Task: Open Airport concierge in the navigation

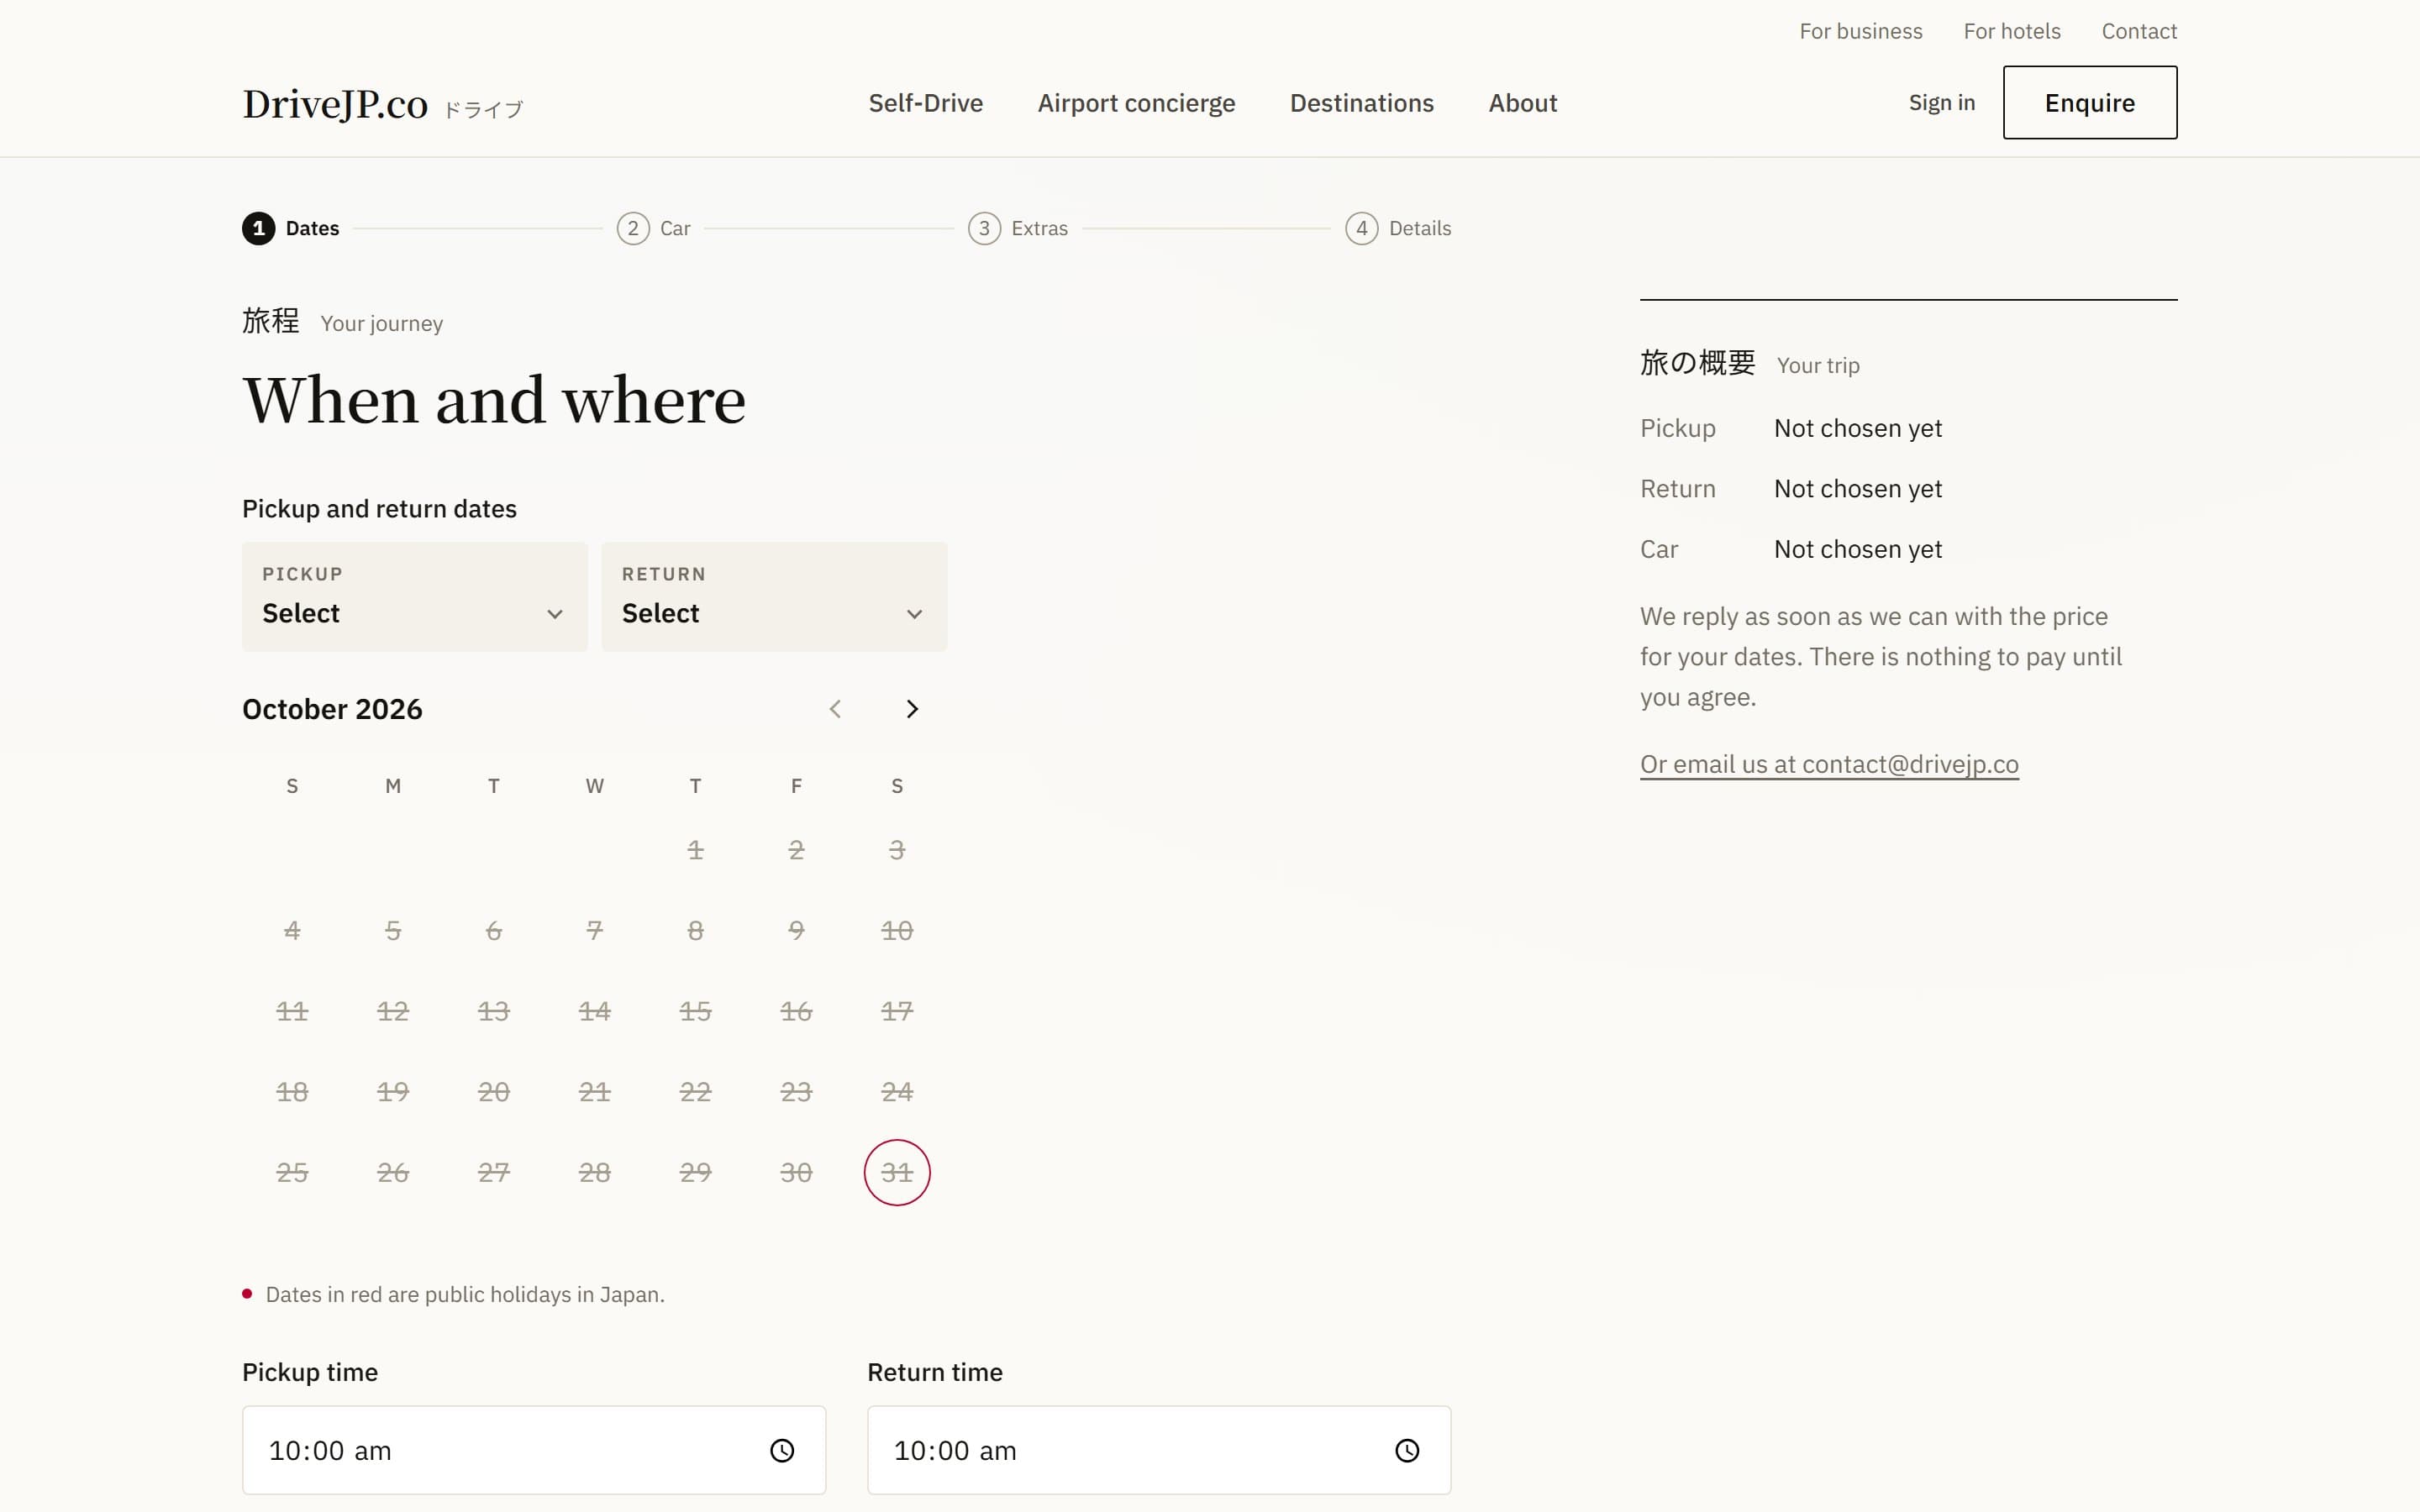Action: [x=1136, y=103]
